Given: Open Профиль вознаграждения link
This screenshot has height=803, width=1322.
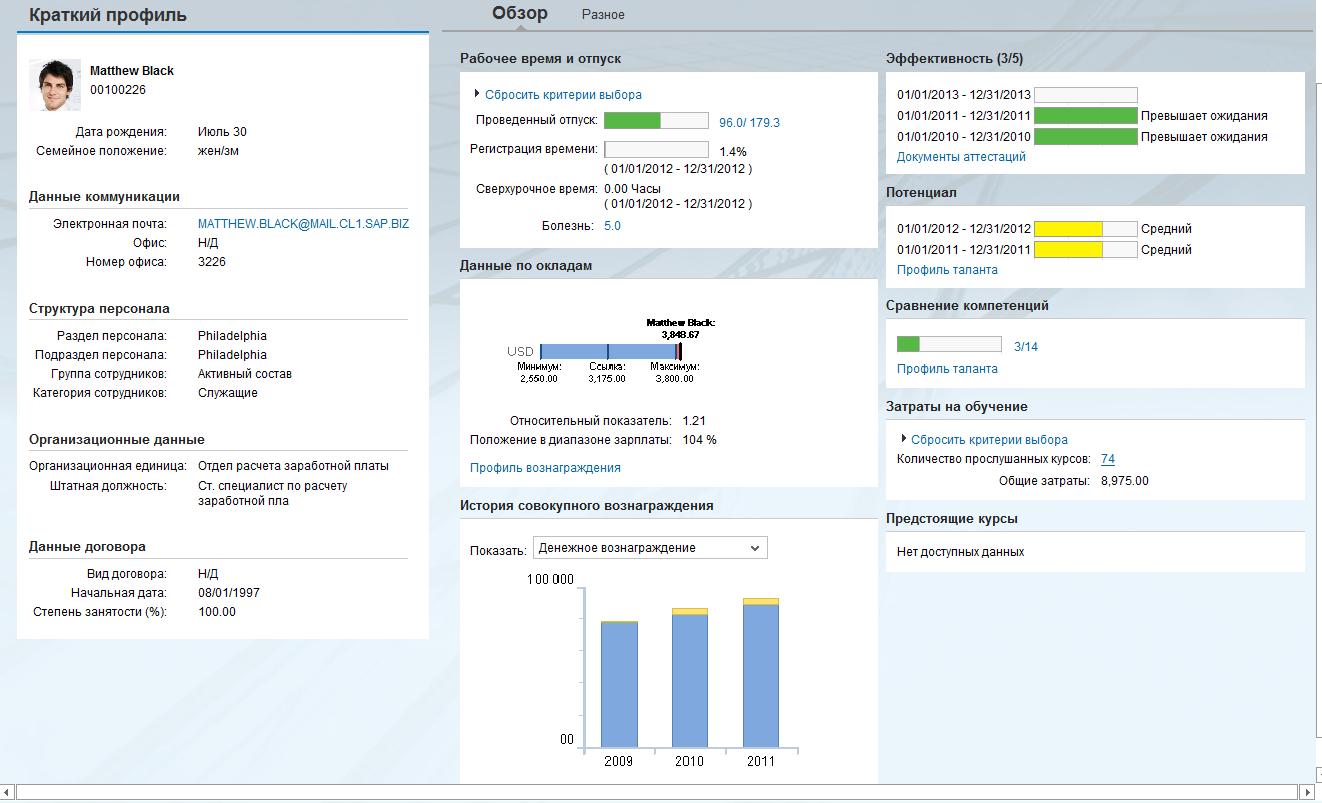Looking at the screenshot, I should (545, 468).
